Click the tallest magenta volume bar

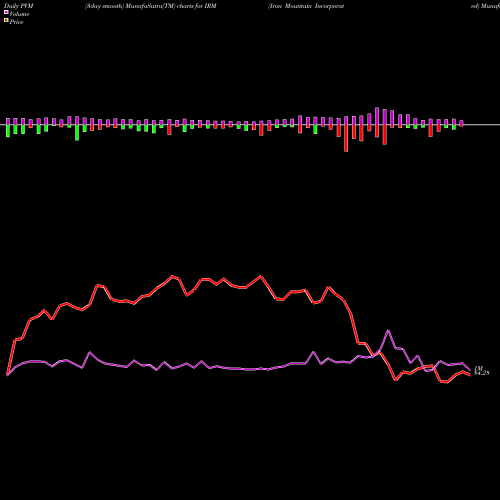[377, 116]
